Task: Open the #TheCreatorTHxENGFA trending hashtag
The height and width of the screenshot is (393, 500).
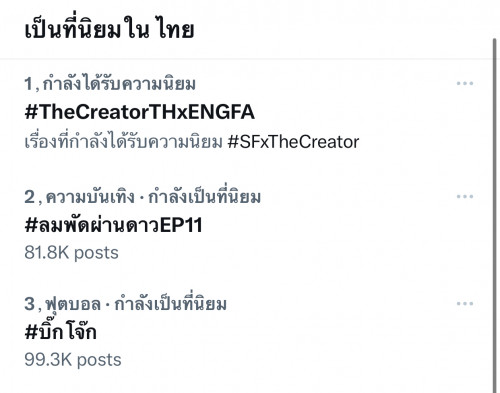Action: click(140, 112)
